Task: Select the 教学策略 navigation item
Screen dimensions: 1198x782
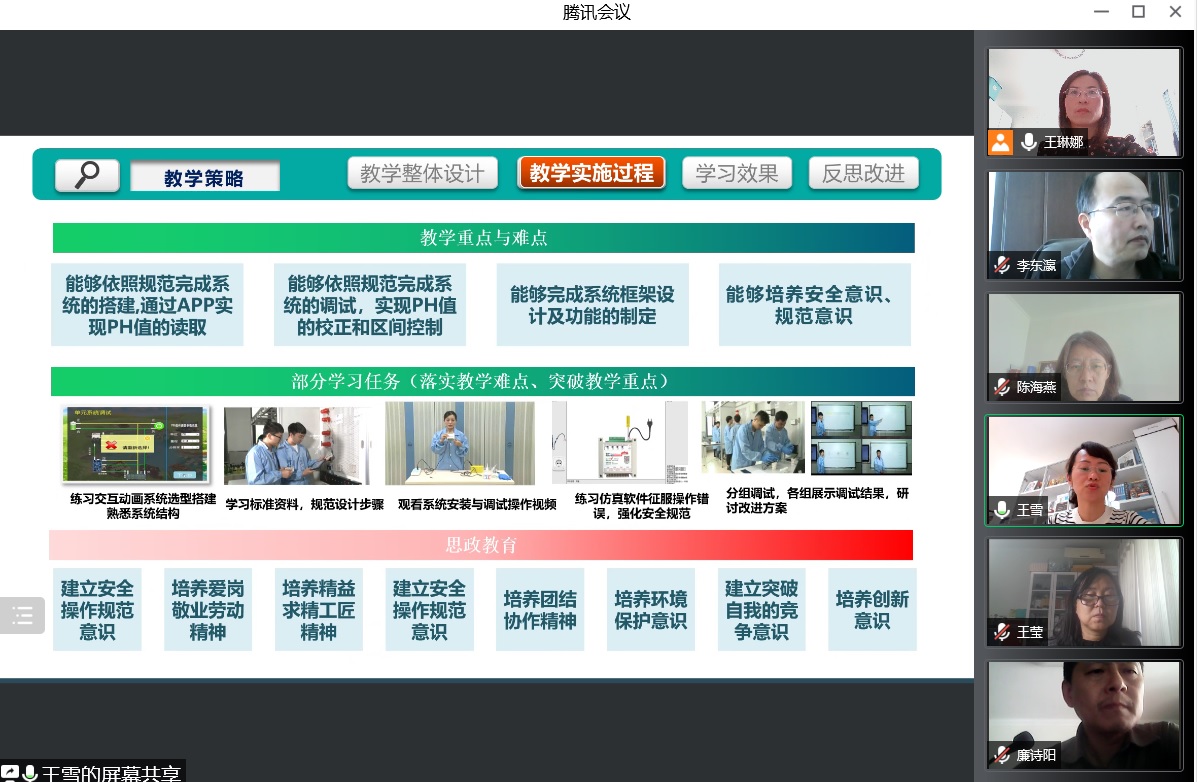Action: pos(204,175)
